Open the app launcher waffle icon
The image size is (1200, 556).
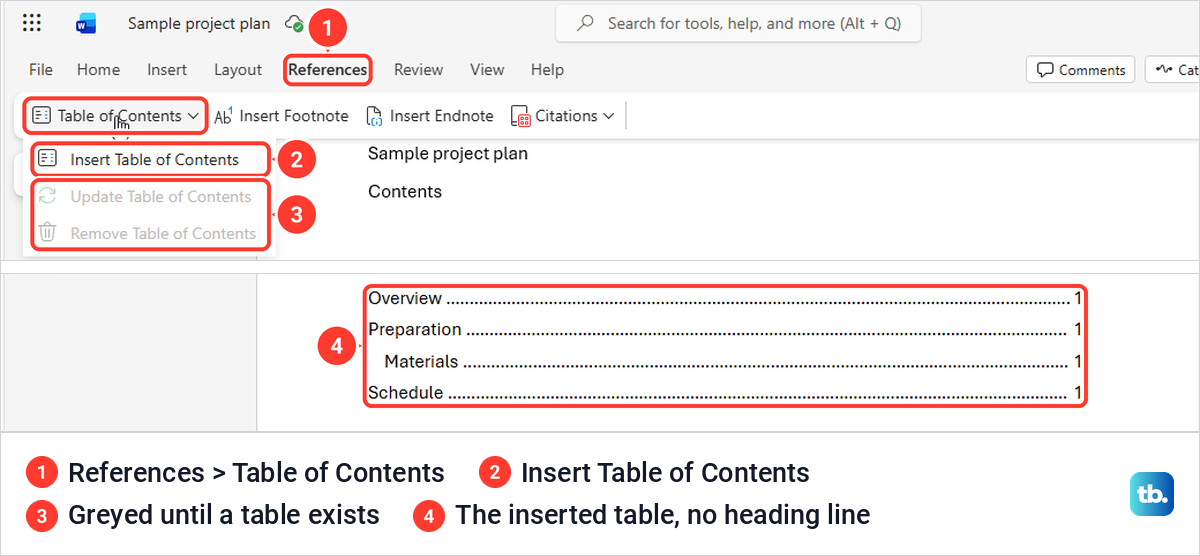point(32,23)
